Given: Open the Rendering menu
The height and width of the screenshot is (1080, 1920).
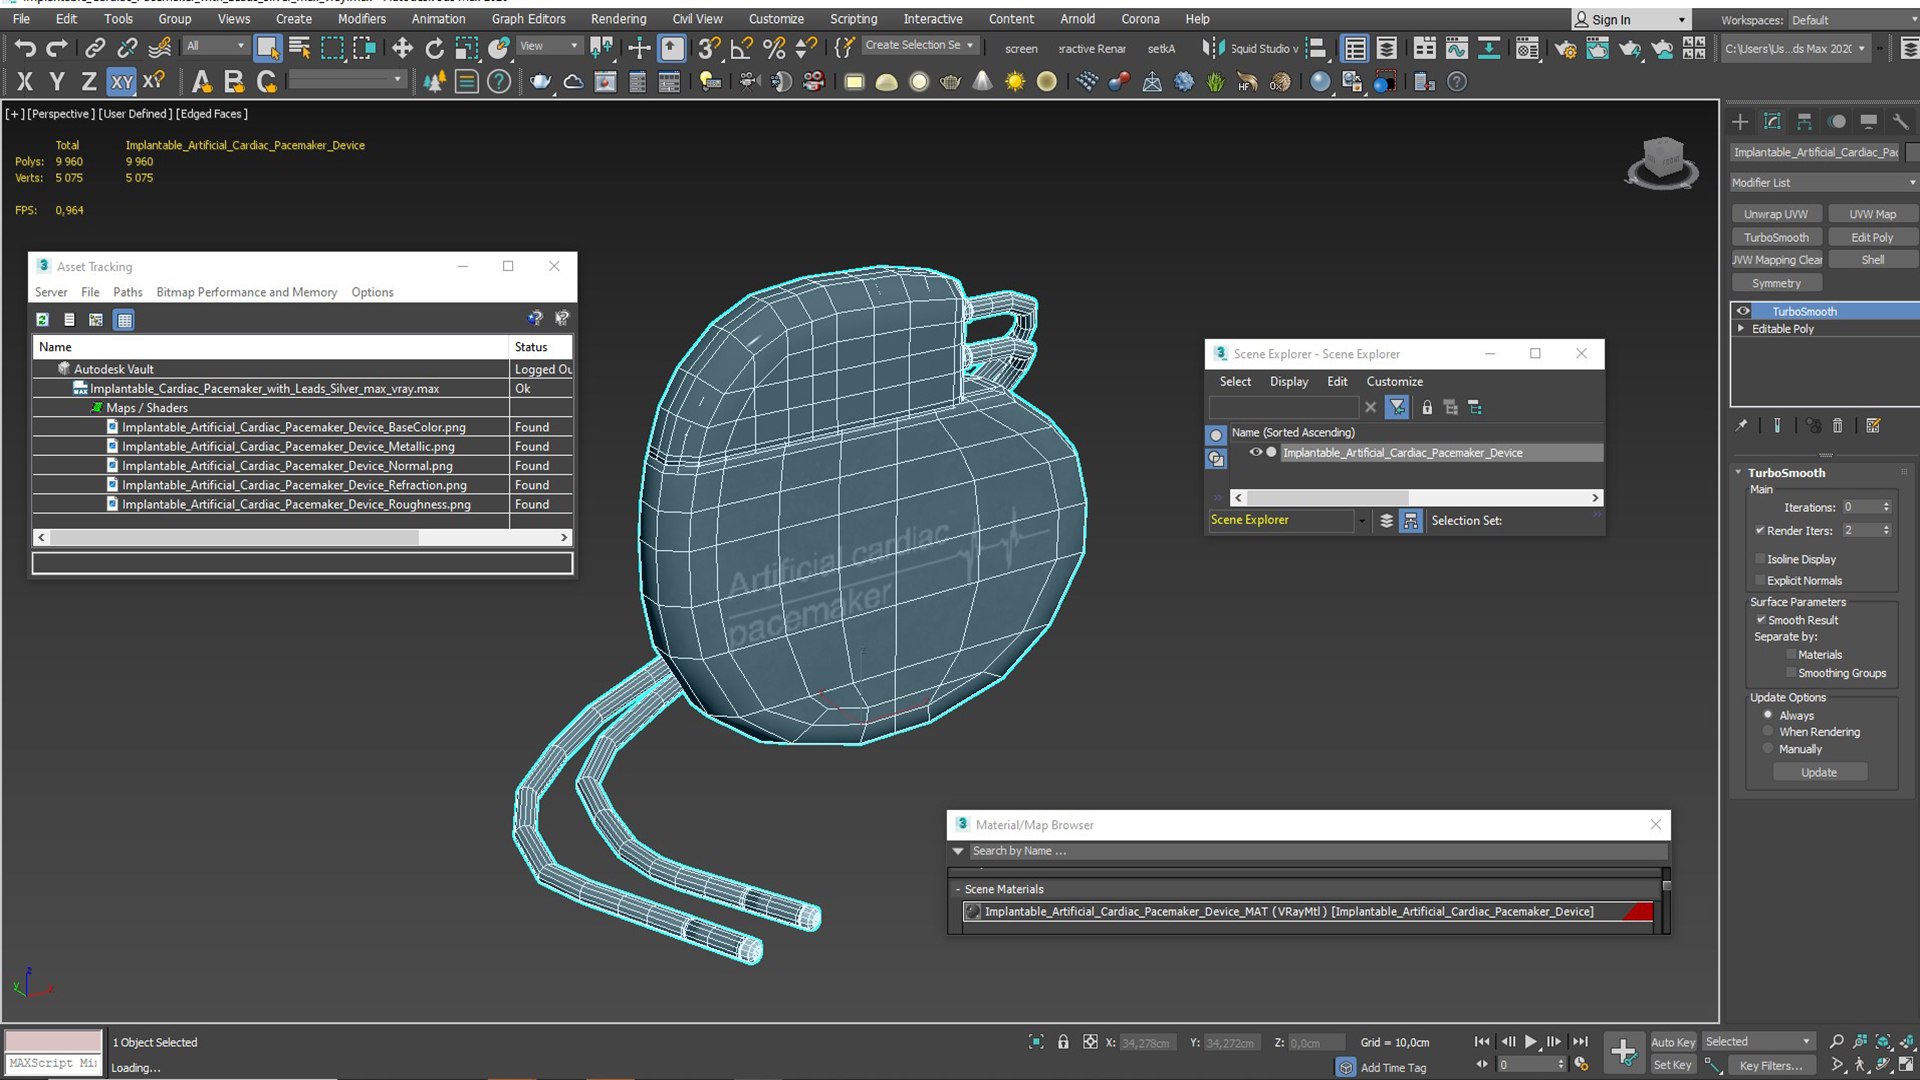Looking at the screenshot, I should [x=618, y=19].
